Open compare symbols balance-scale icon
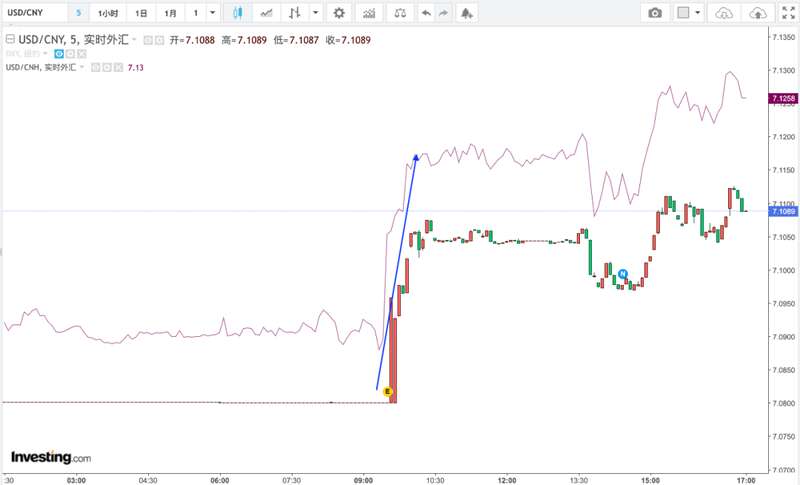The width and height of the screenshot is (800, 485). pos(400,13)
